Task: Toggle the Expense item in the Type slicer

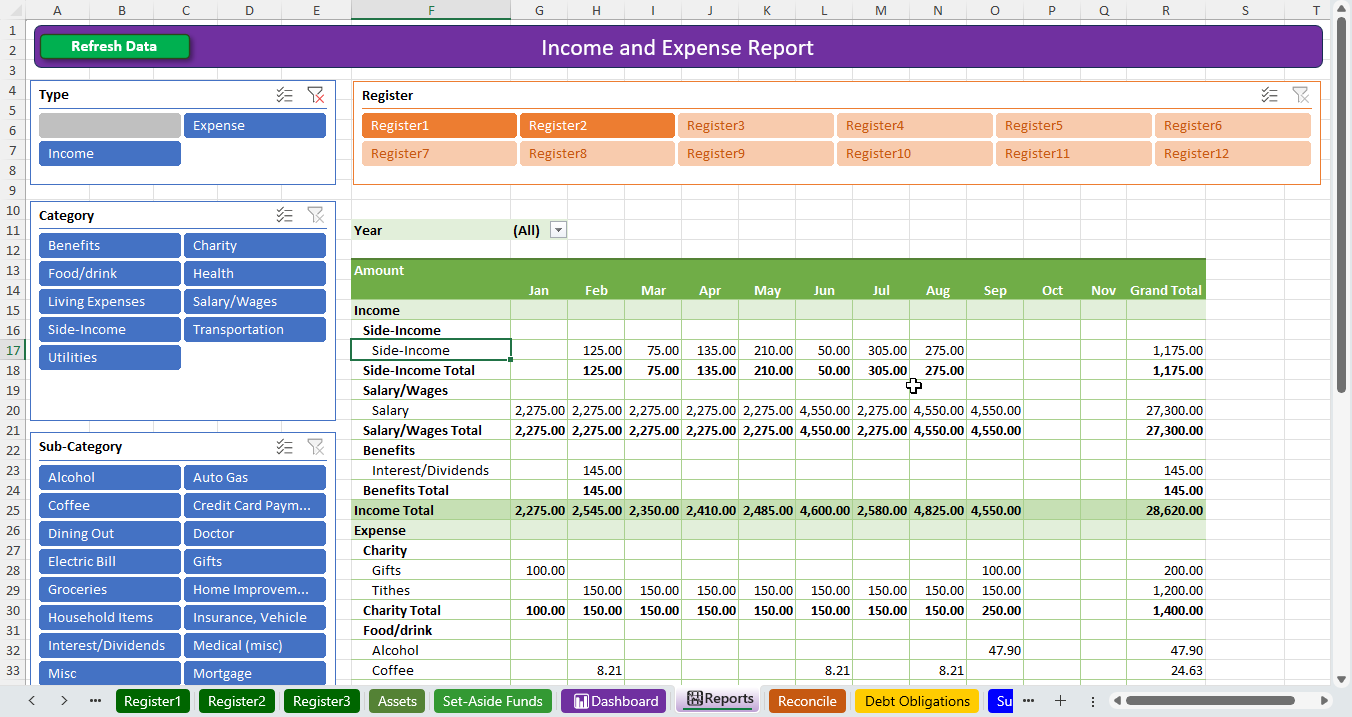Action: [x=254, y=126]
